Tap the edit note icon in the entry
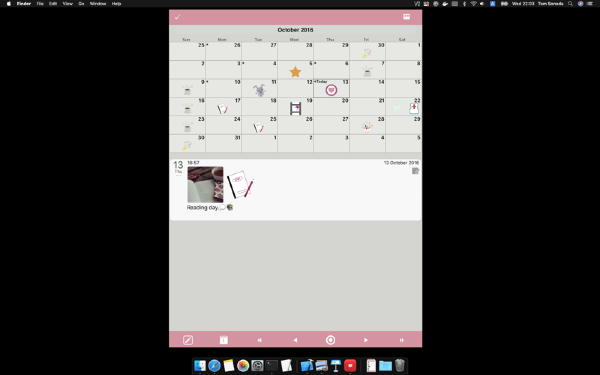 [416, 171]
